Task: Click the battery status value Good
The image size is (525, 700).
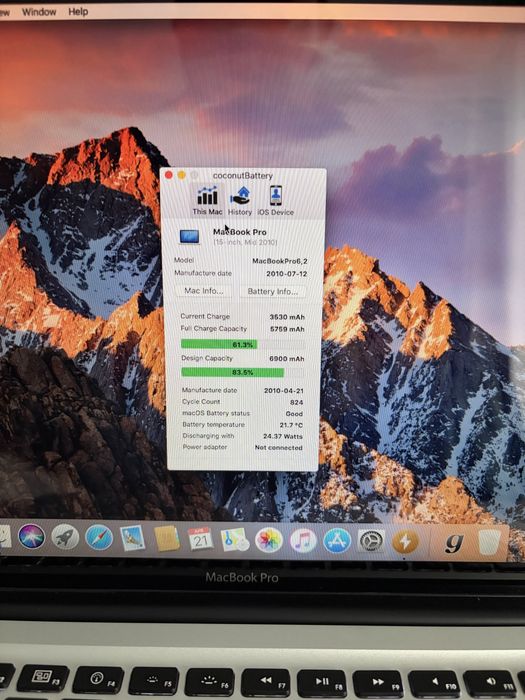Action: tap(294, 414)
